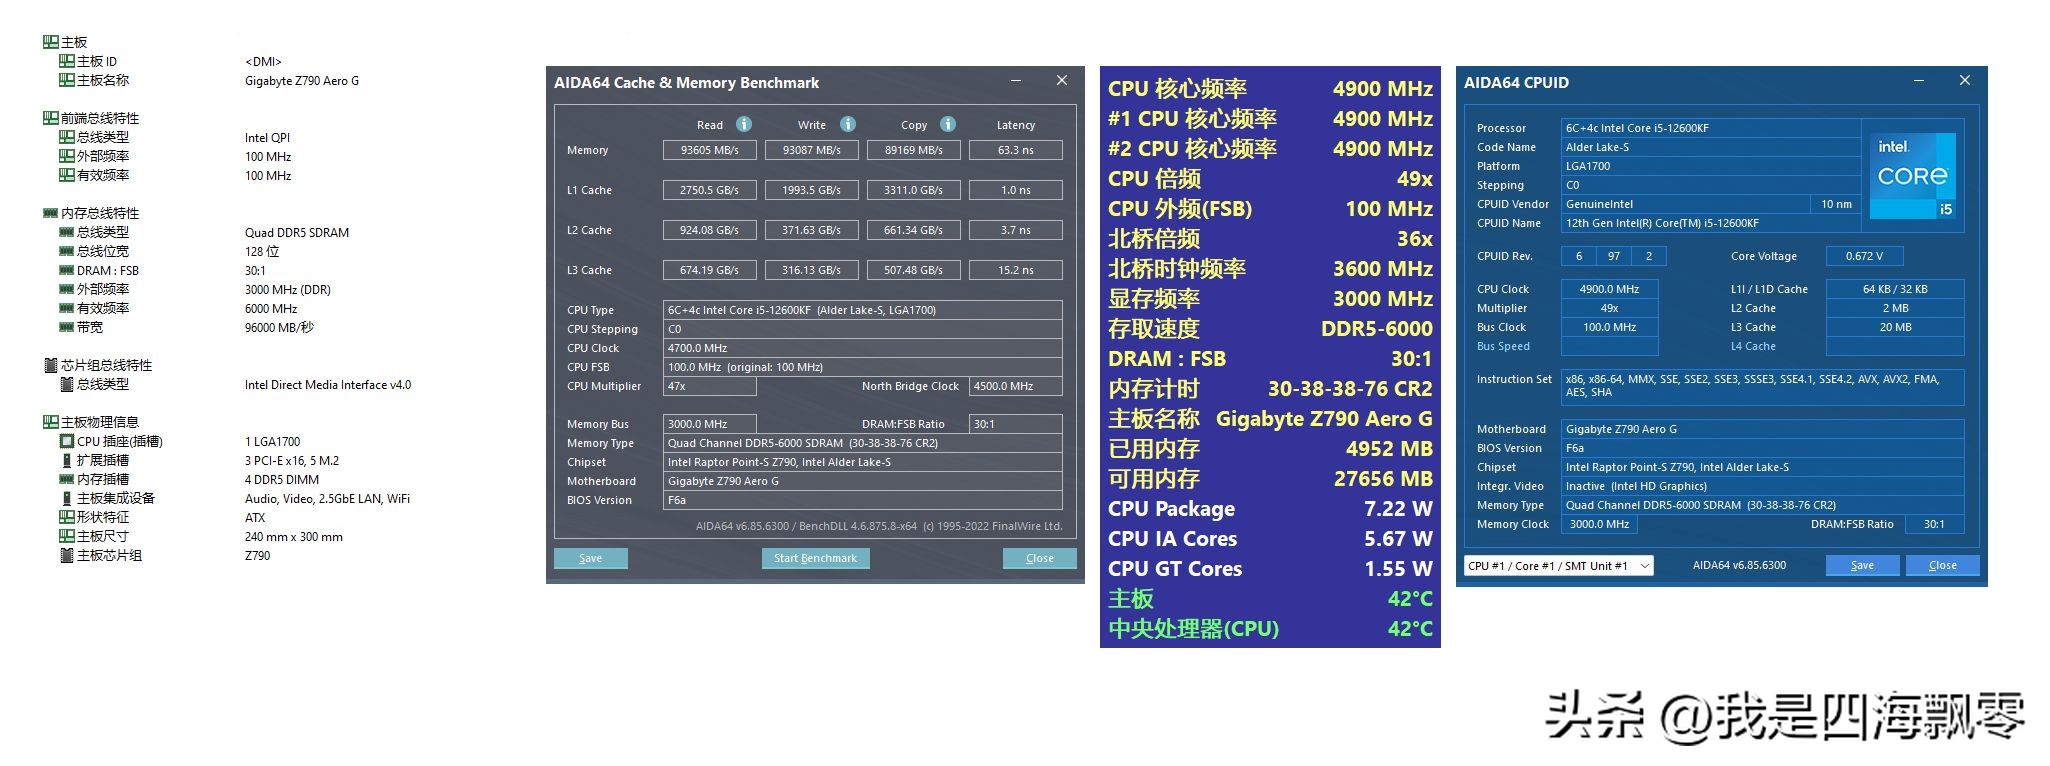Click Memory Clock 3000.0 MHz in CPUID
Screen dimensions: 2050x766
tap(1599, 524)
